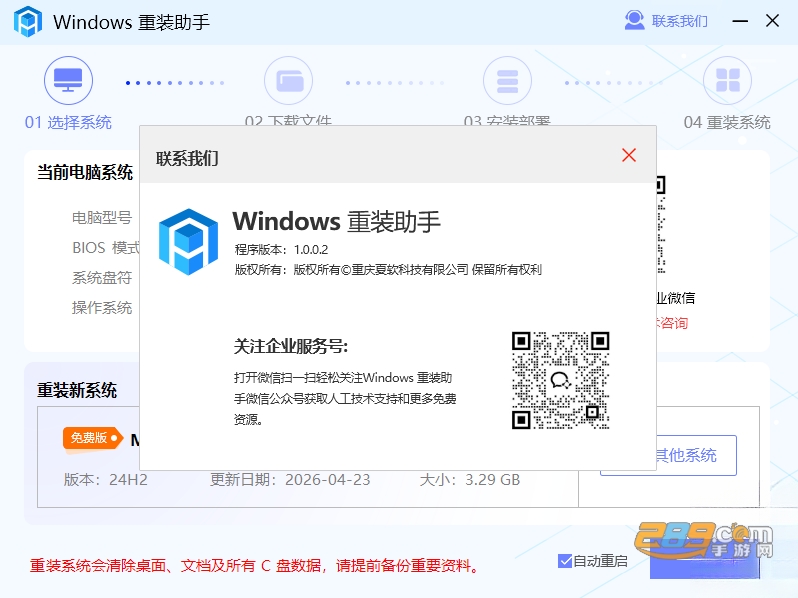The width and height of the screenshot is (798, 598).
Task: Click the 联系我们 dialog title text
Action: pos(187,158)
